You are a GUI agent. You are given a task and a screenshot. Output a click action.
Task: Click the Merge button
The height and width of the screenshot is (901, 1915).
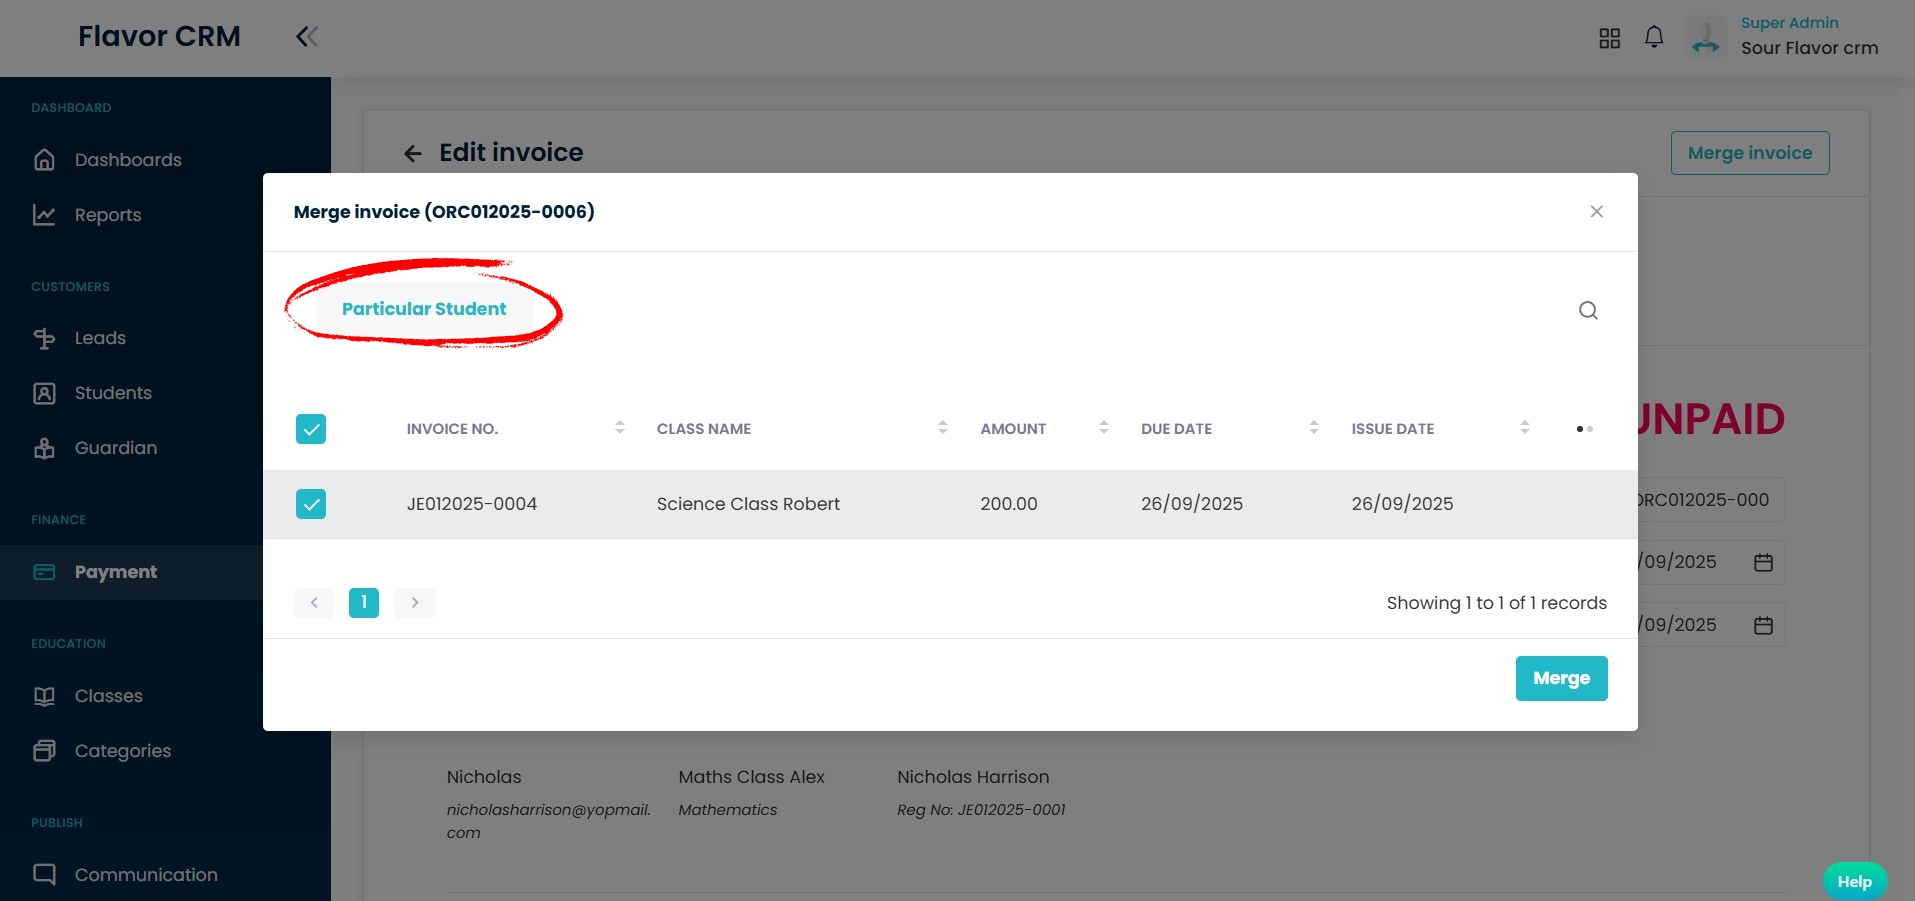(1561, 678)
